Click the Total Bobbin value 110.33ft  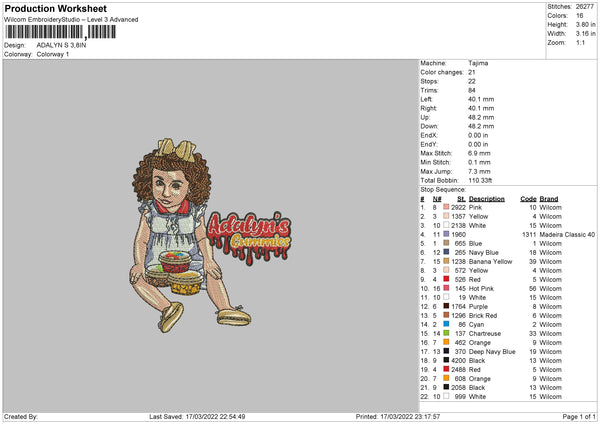pyautogui.click(x=480, y=180)
